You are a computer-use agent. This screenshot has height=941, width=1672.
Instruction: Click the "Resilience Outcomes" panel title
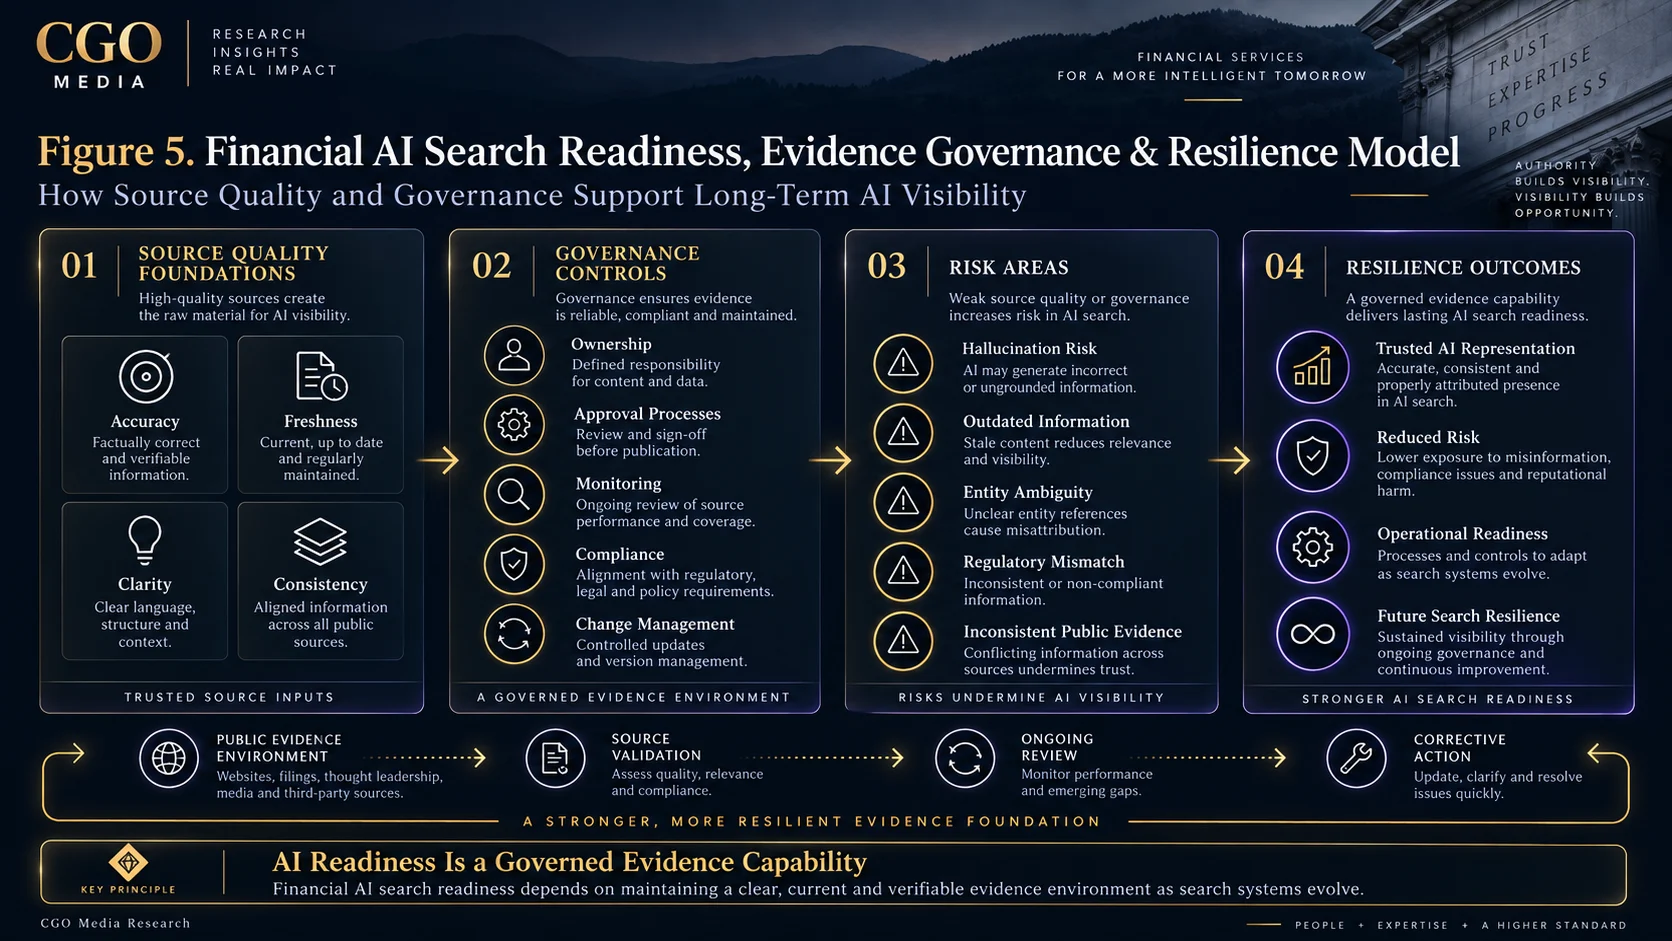(x=1463, y=267)
